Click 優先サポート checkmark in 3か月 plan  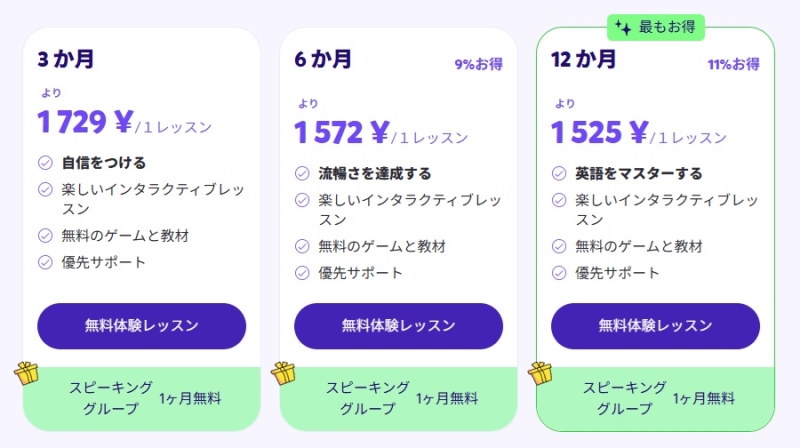click(x=45, y=263)
